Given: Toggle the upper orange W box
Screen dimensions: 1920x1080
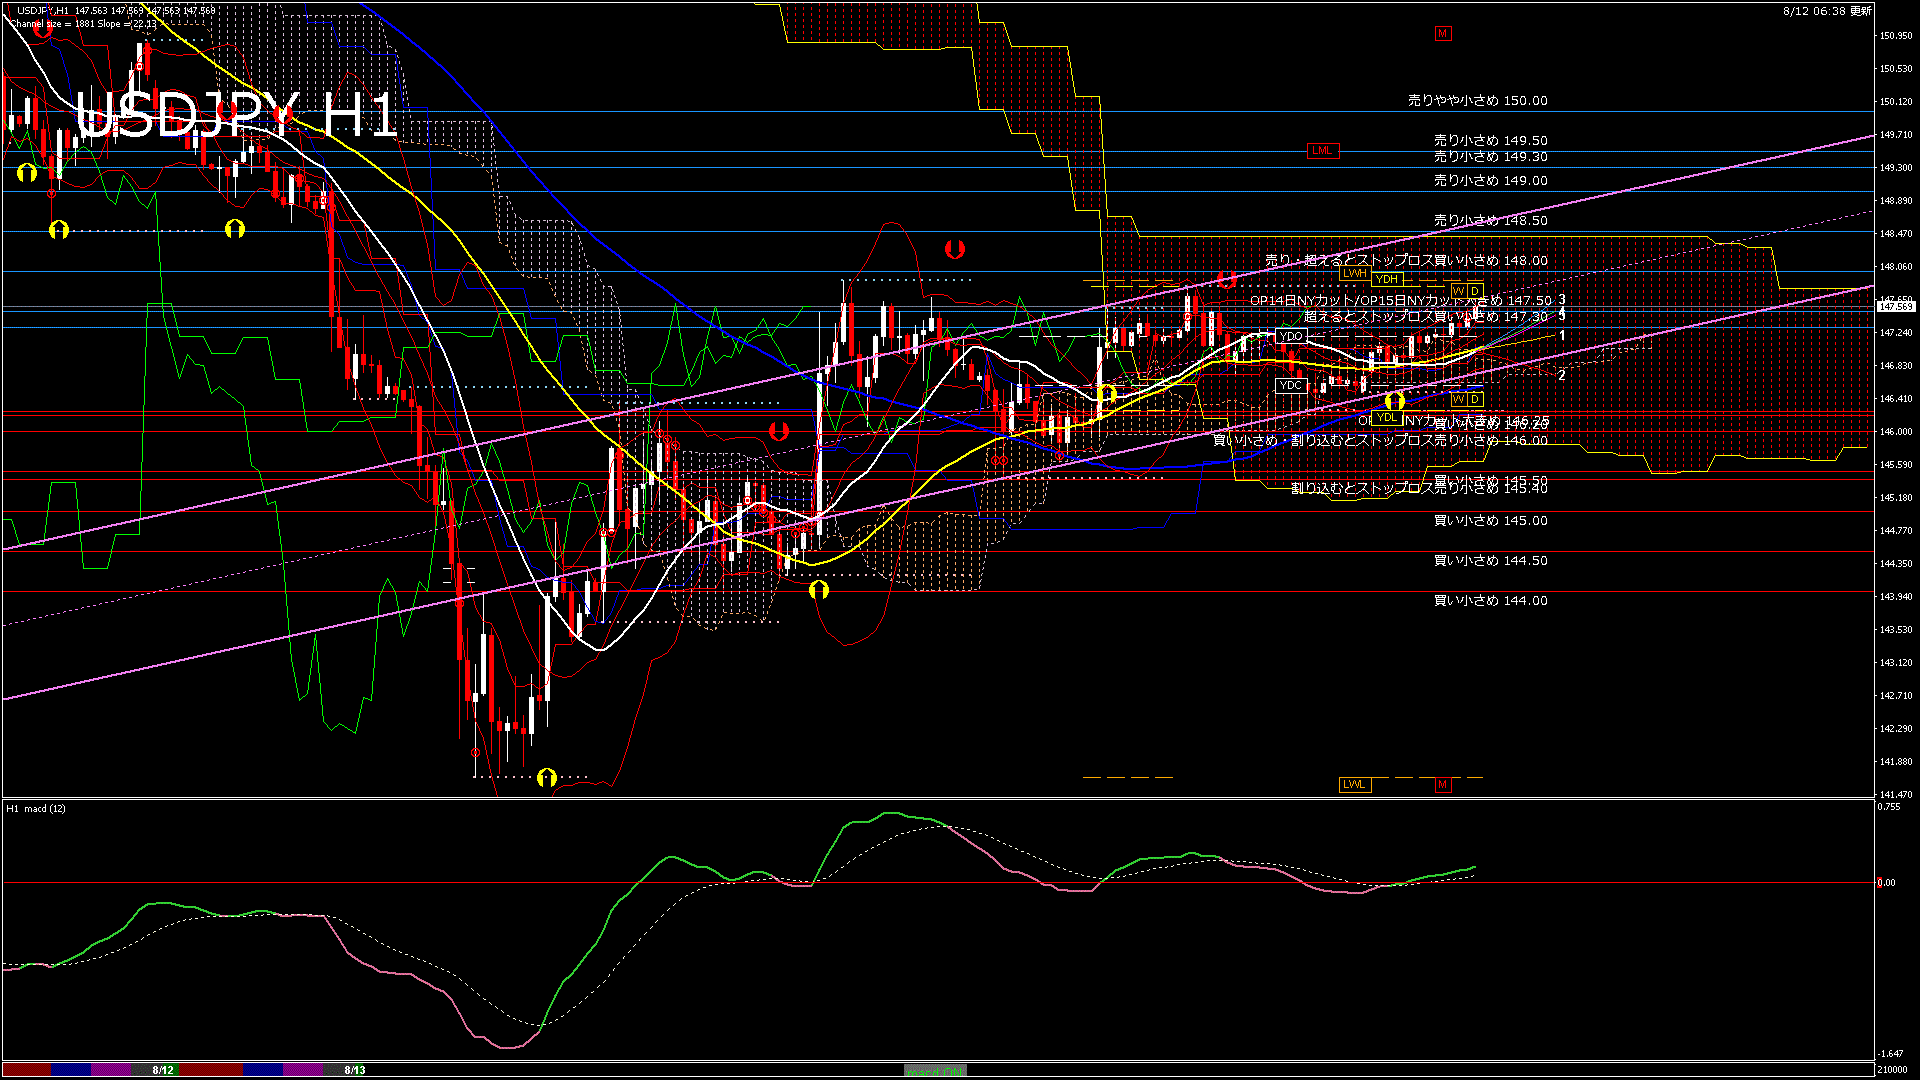Looking at the screenshot, I should [x=1458, y=291].
